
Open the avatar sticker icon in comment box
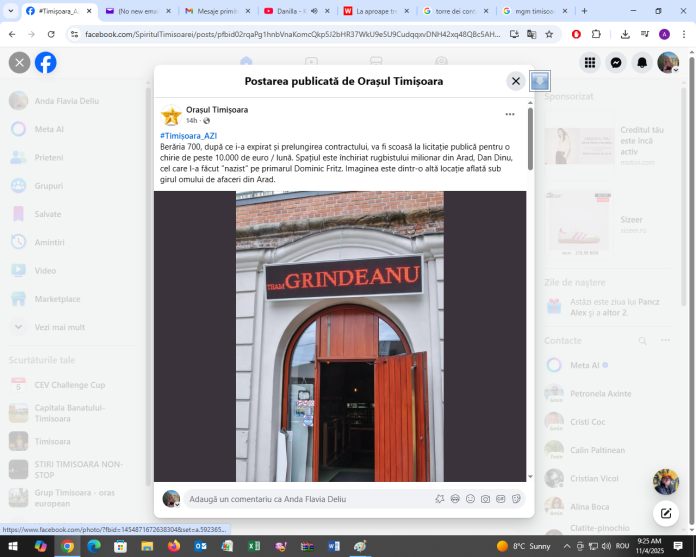click(439, 499)
